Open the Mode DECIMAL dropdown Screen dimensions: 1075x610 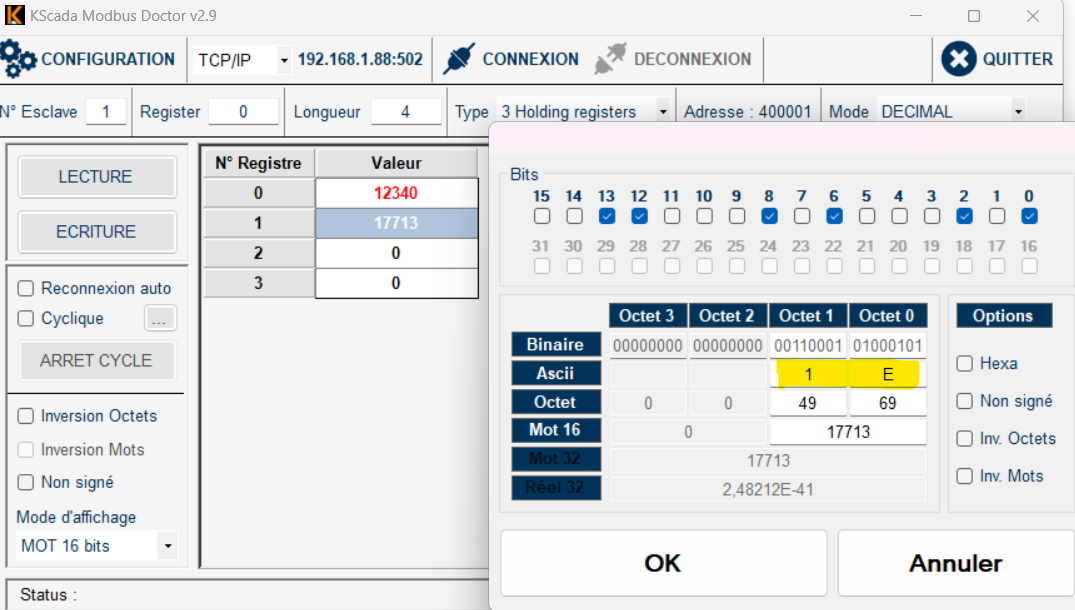1018,111
